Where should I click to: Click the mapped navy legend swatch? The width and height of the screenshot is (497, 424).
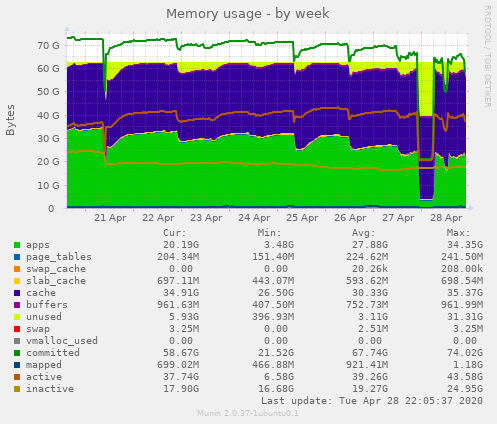pos(17,365)
